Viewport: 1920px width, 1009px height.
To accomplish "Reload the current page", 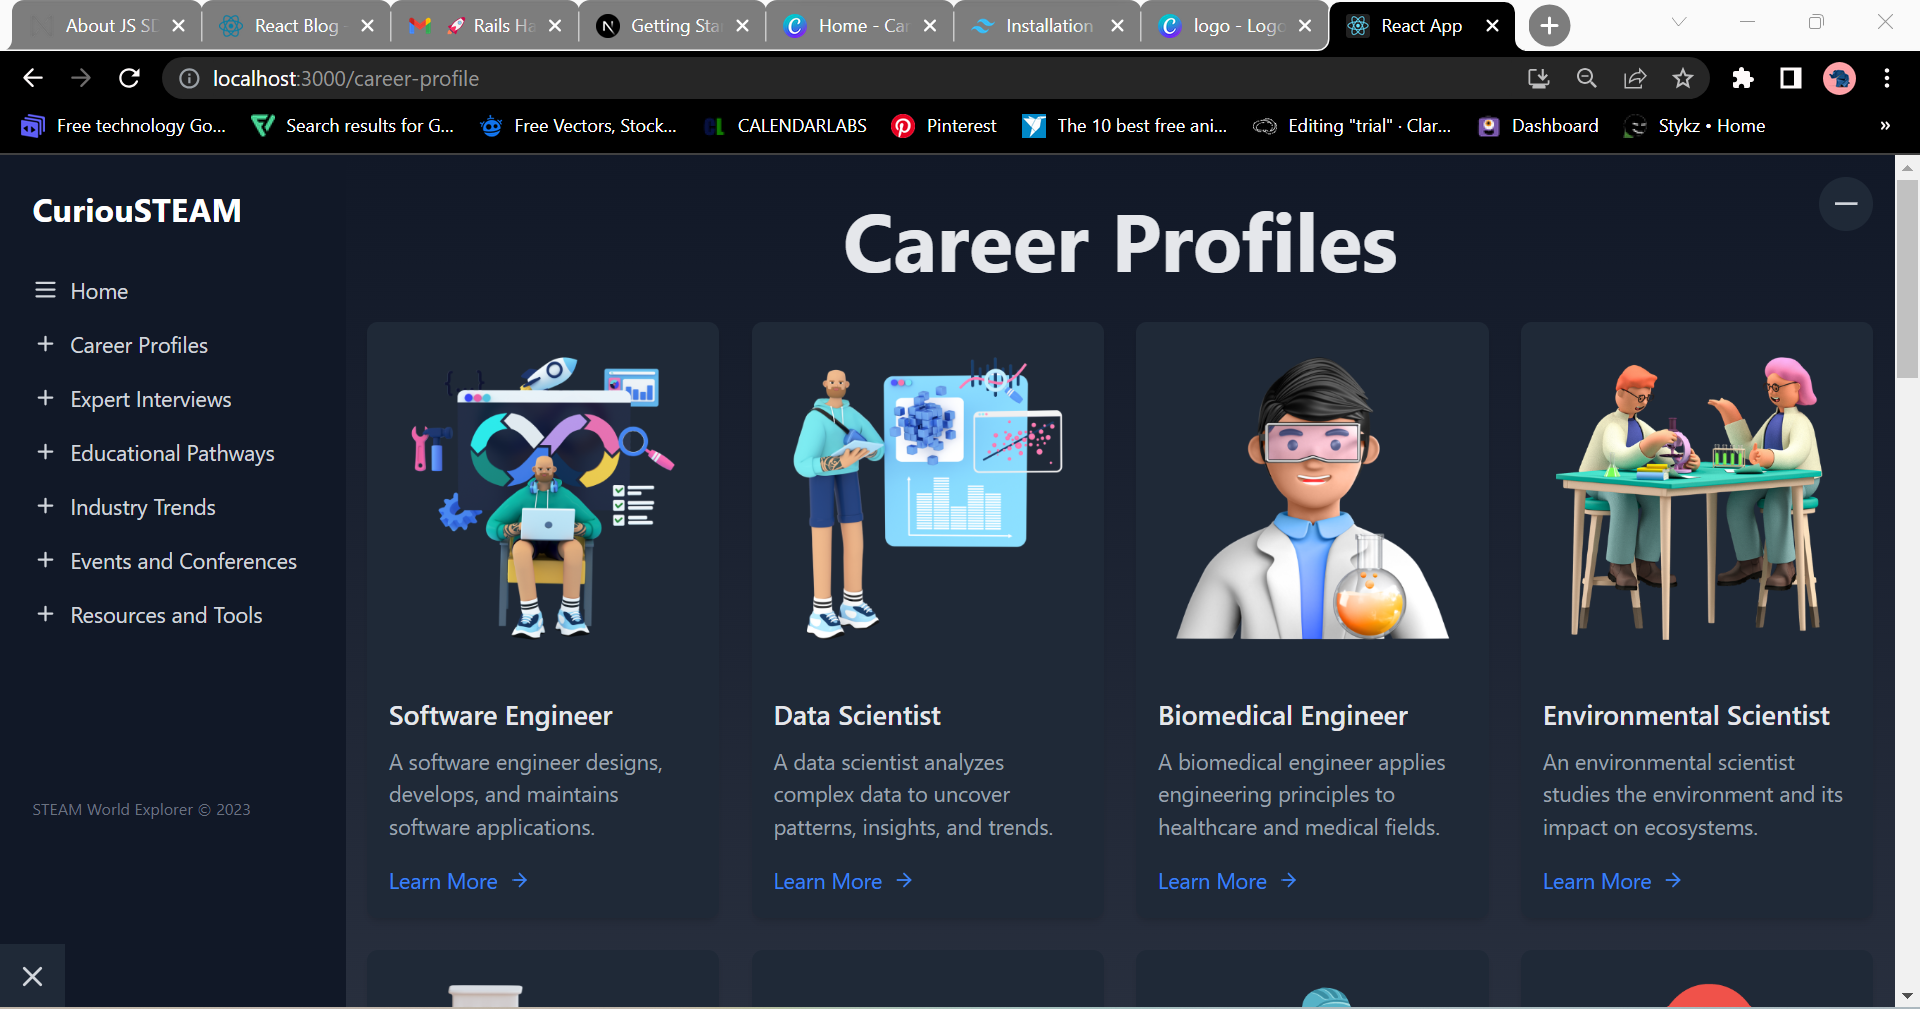I will click(x=129, y=78).
